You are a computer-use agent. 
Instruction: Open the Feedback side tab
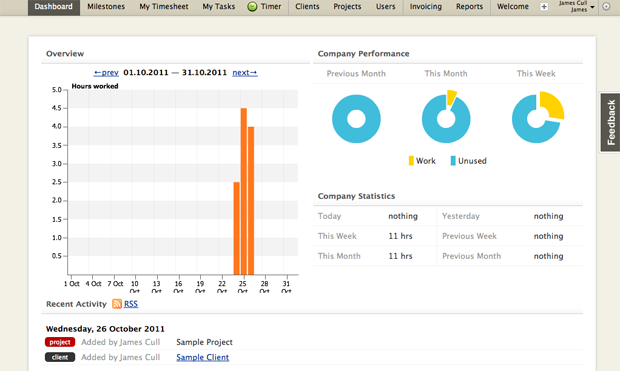pos(610,122)
